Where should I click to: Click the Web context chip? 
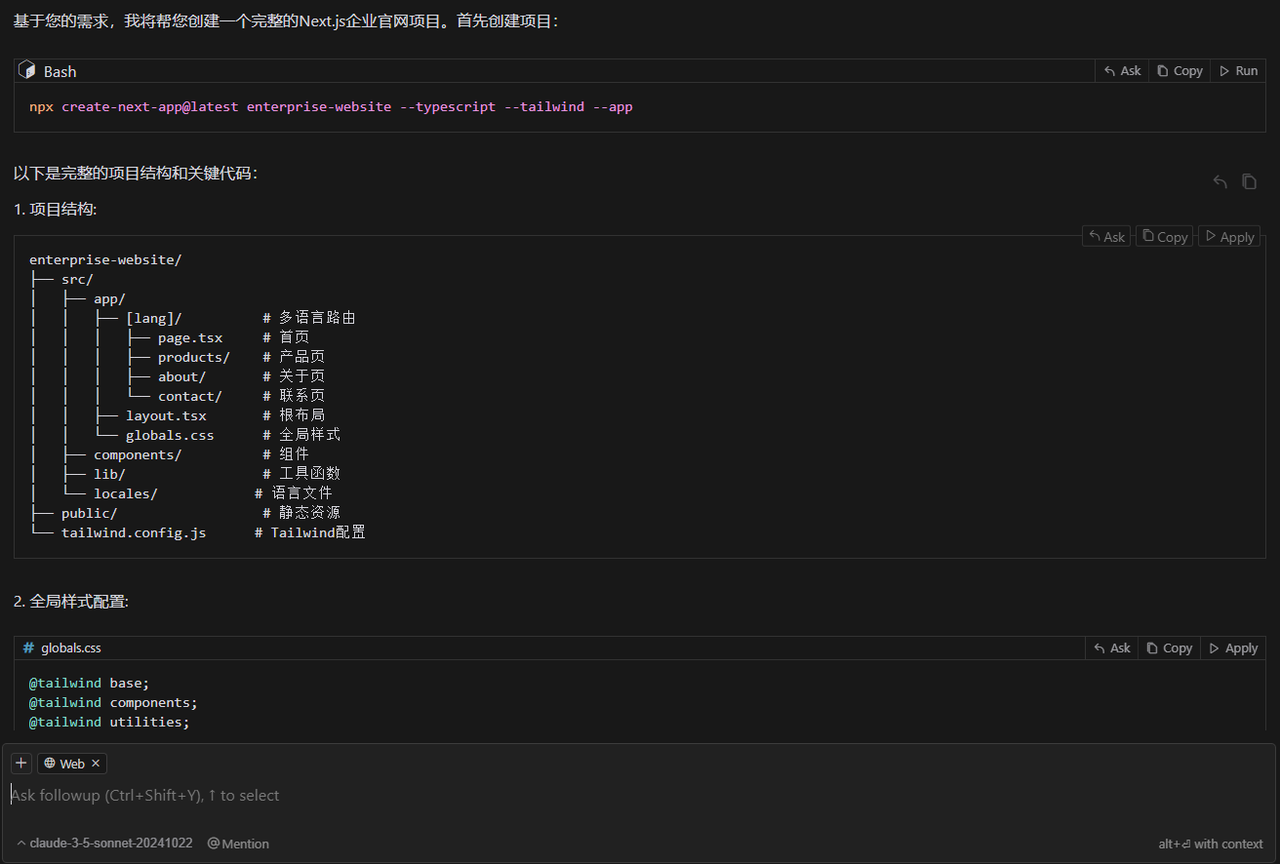[72, 763]
